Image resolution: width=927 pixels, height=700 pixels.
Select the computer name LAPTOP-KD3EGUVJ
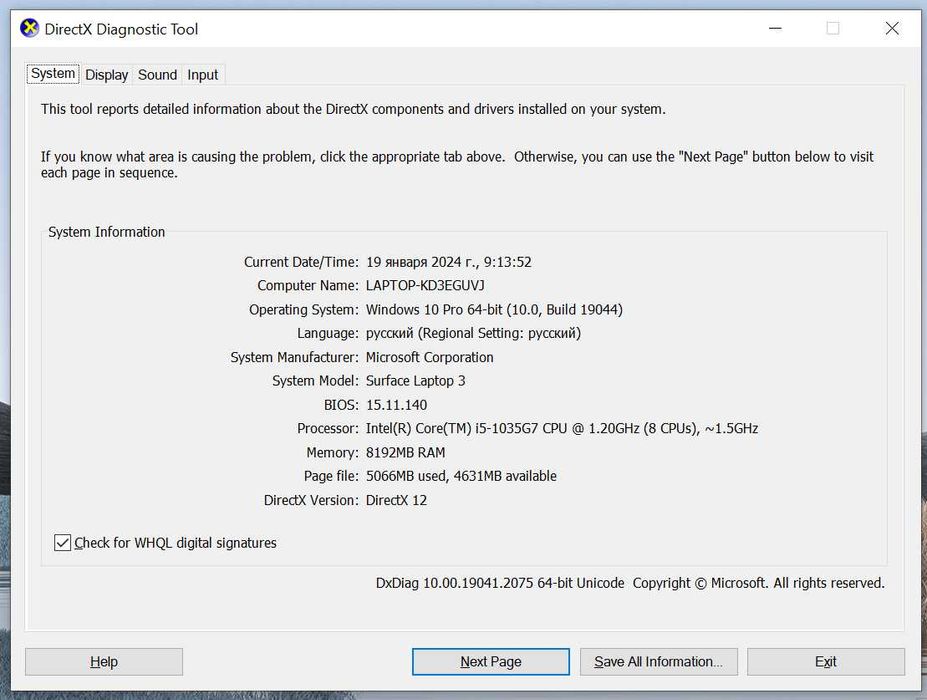pos(425,286)
